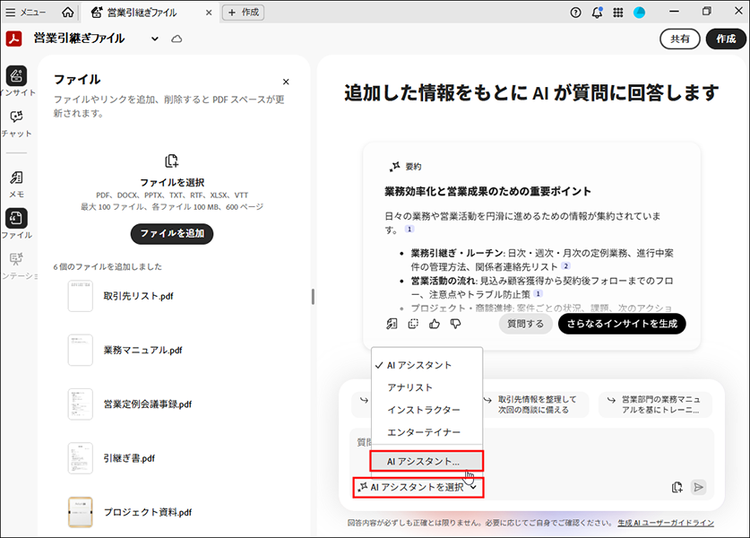750x538 pixels.
Task: Click the home icon in top bar
Action: 68,12
